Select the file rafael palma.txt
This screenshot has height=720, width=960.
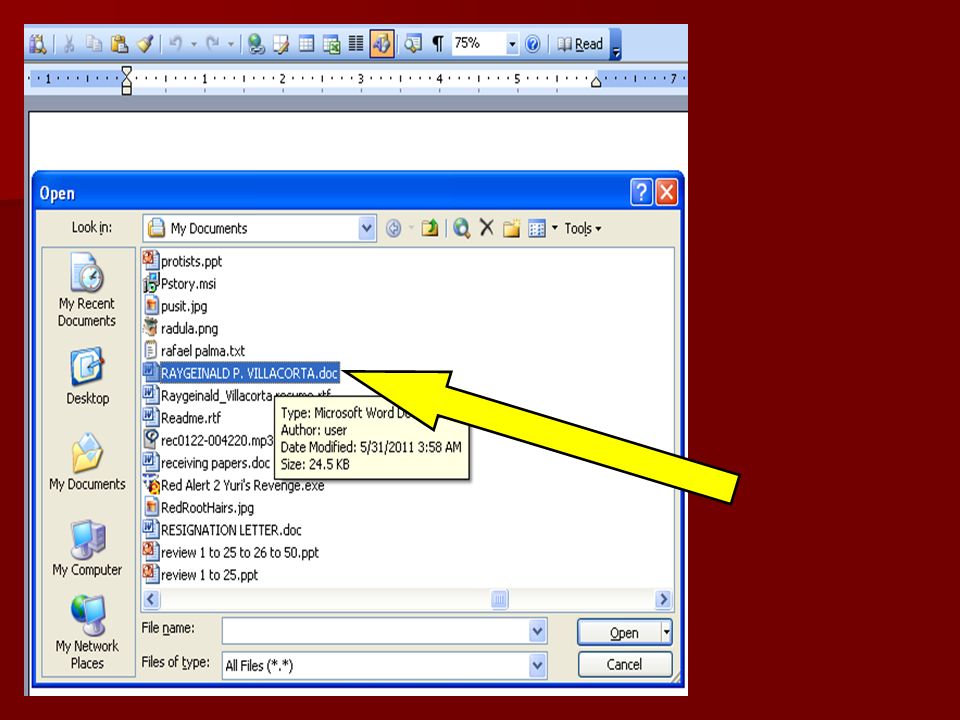[x=194, y=350]
